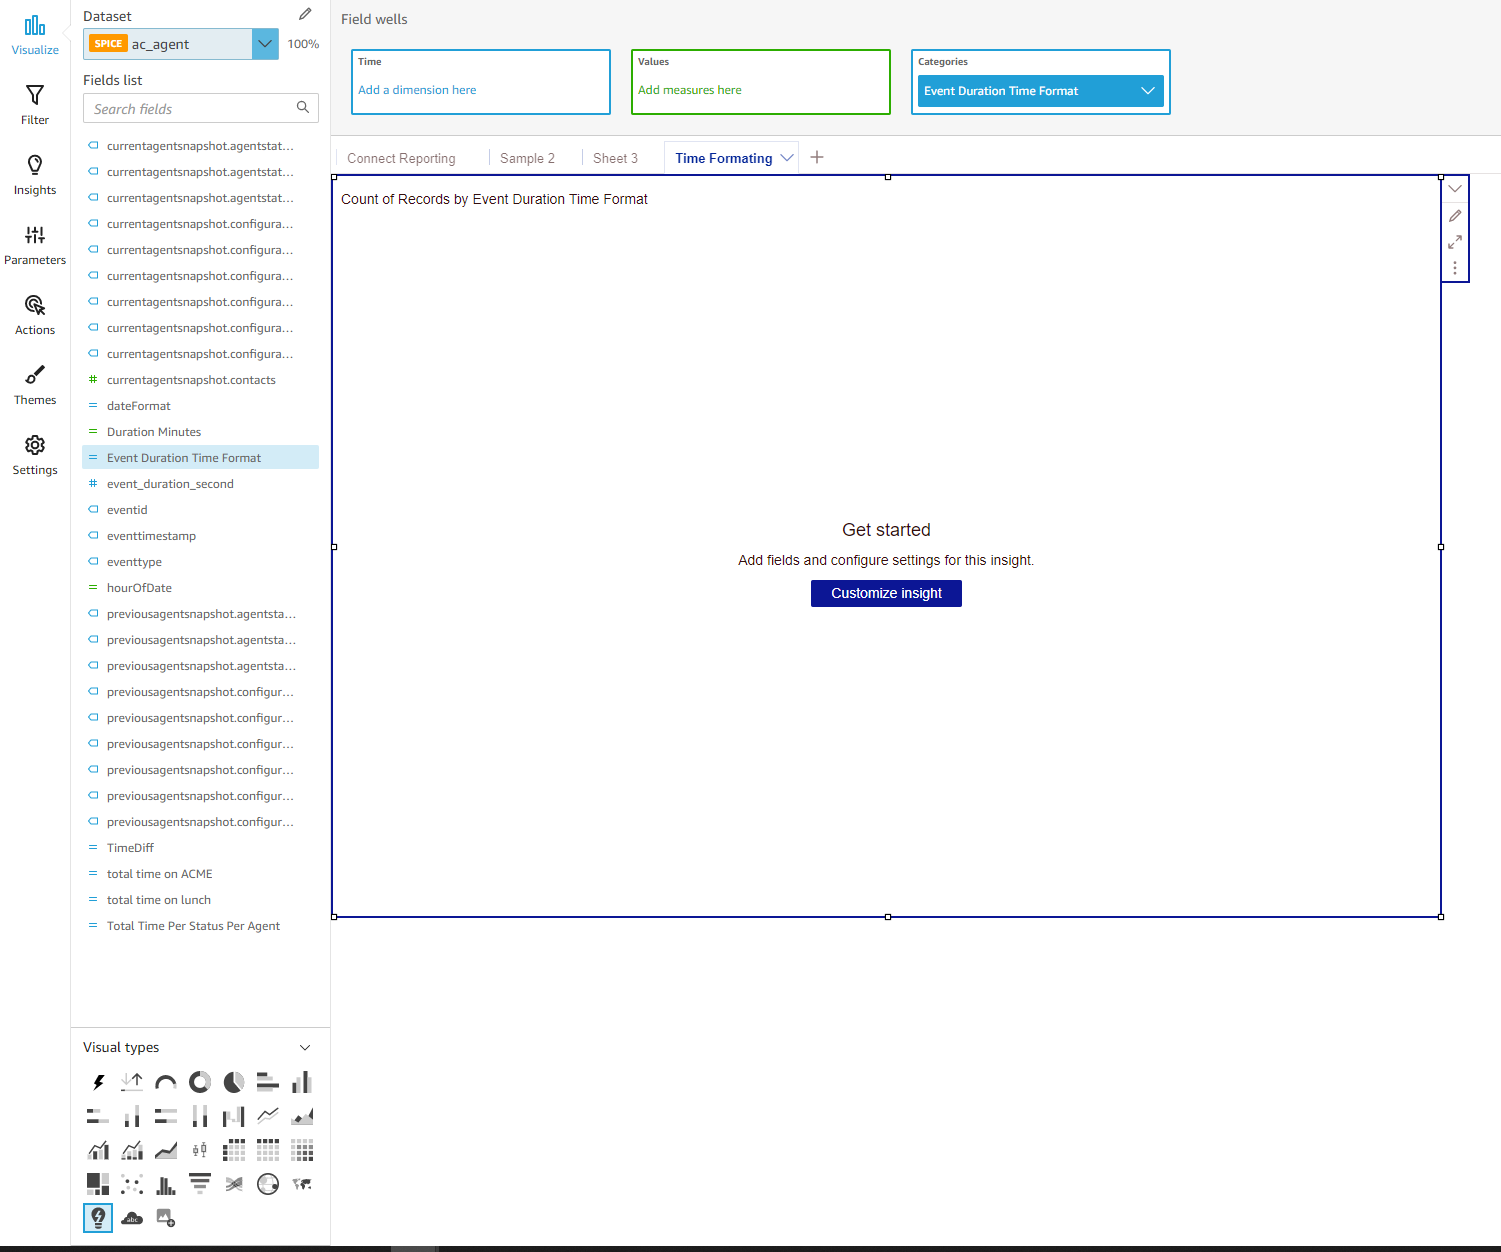Open the ac_agent dataset dropdown
The image size is (1501, 1252).
265,44
